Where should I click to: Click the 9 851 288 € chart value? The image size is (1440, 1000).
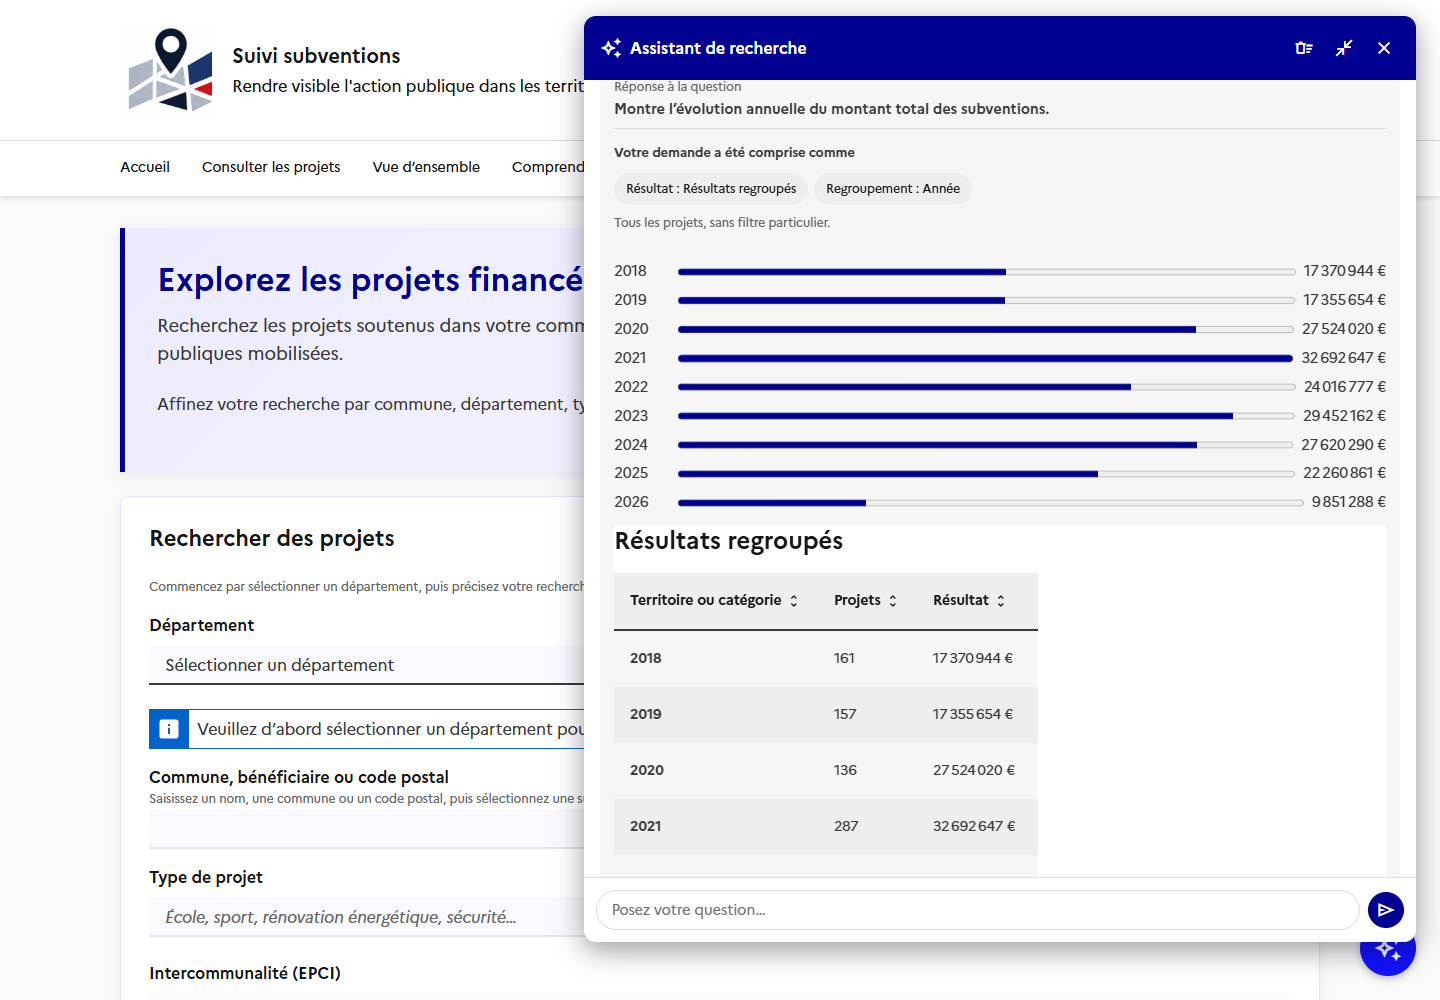pyautogui.click(x=1348, y=502)
